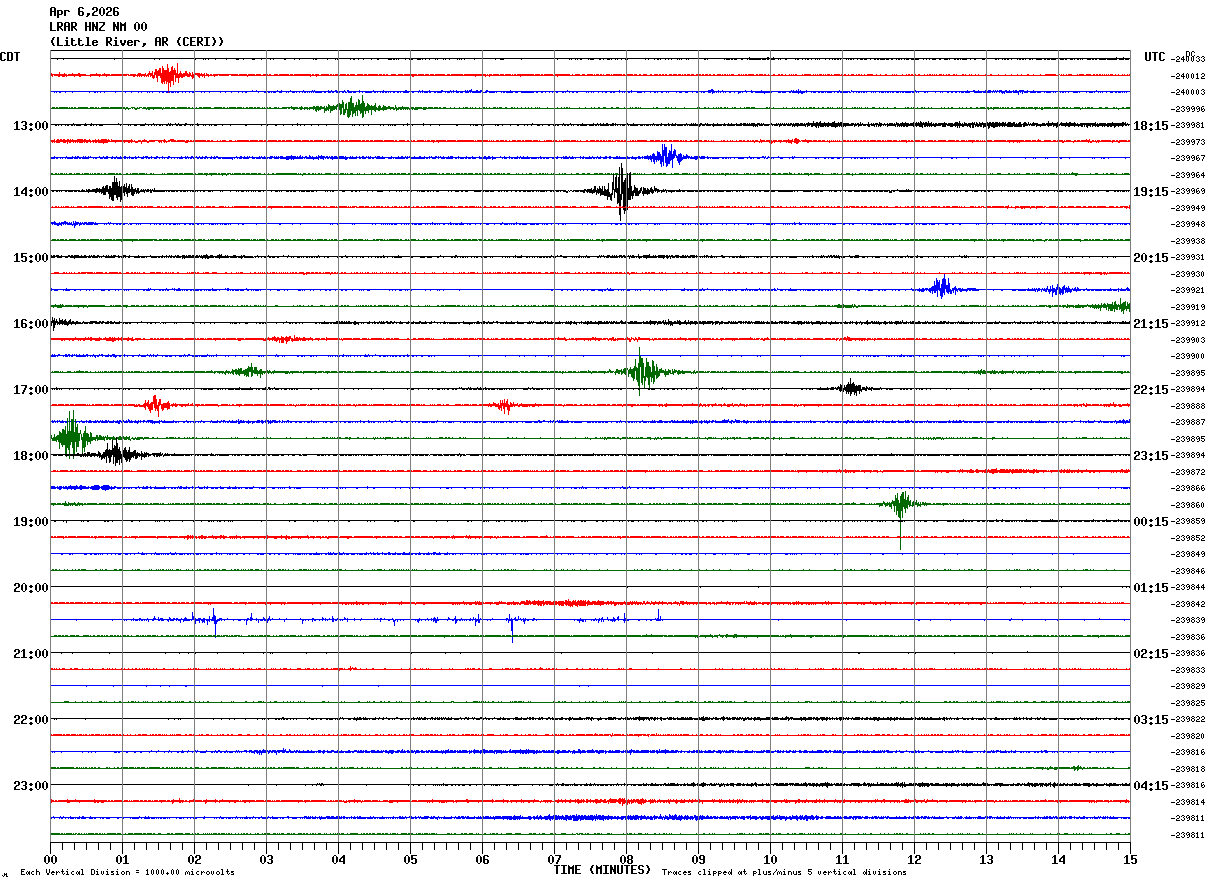Select the DC offset value -239822
The height and width of the screenshot is (886, 1210).
coord(1188,720)
